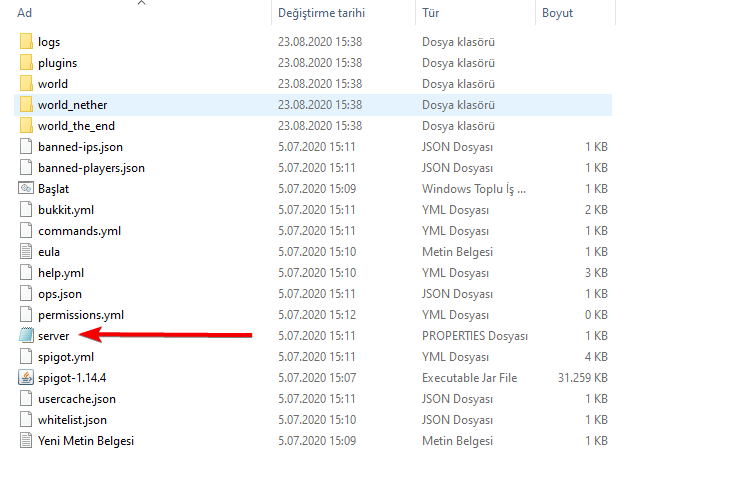
Task: Click the "PROPERTIES Dosyası" type cell
Action: pyautogui.click(x=475, y=336)
